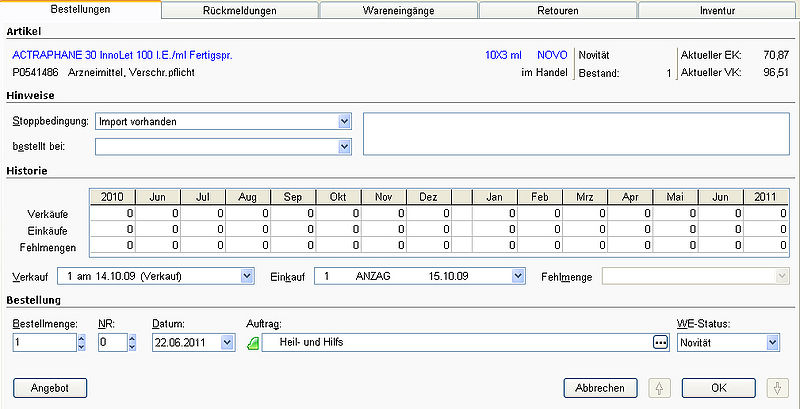800x409 pixels.
Task: Click the 'im Handel' status text
Action: click(x=544, y=73)
